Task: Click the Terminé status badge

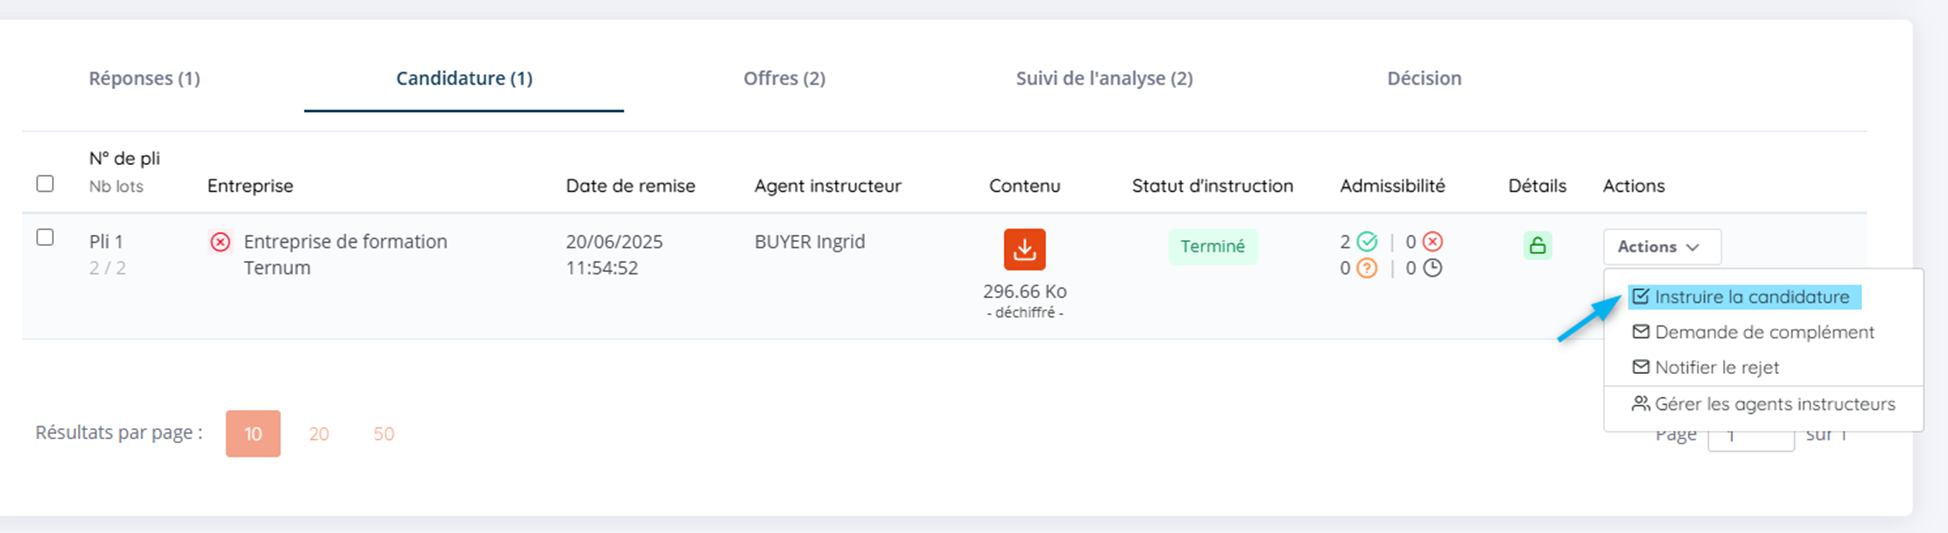Action: (x=1212, y=246)
